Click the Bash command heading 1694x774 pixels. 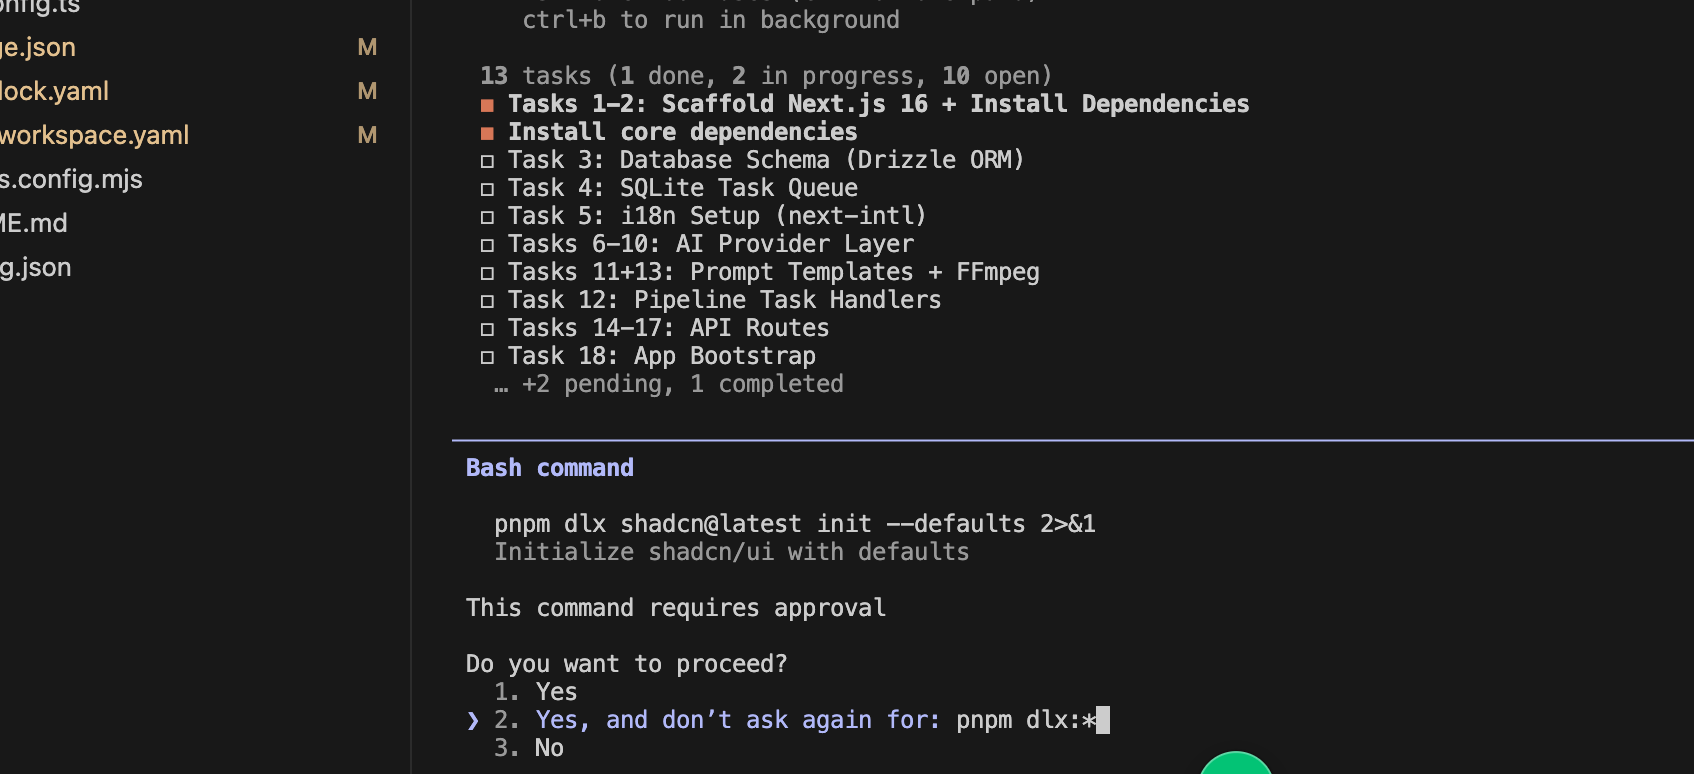pyautogui.click(x=549, y=468)
